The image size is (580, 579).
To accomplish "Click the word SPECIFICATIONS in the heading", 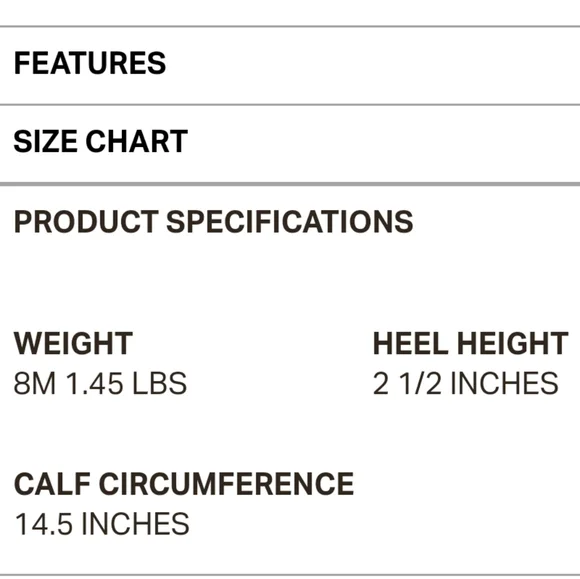I will coord(290,221).
